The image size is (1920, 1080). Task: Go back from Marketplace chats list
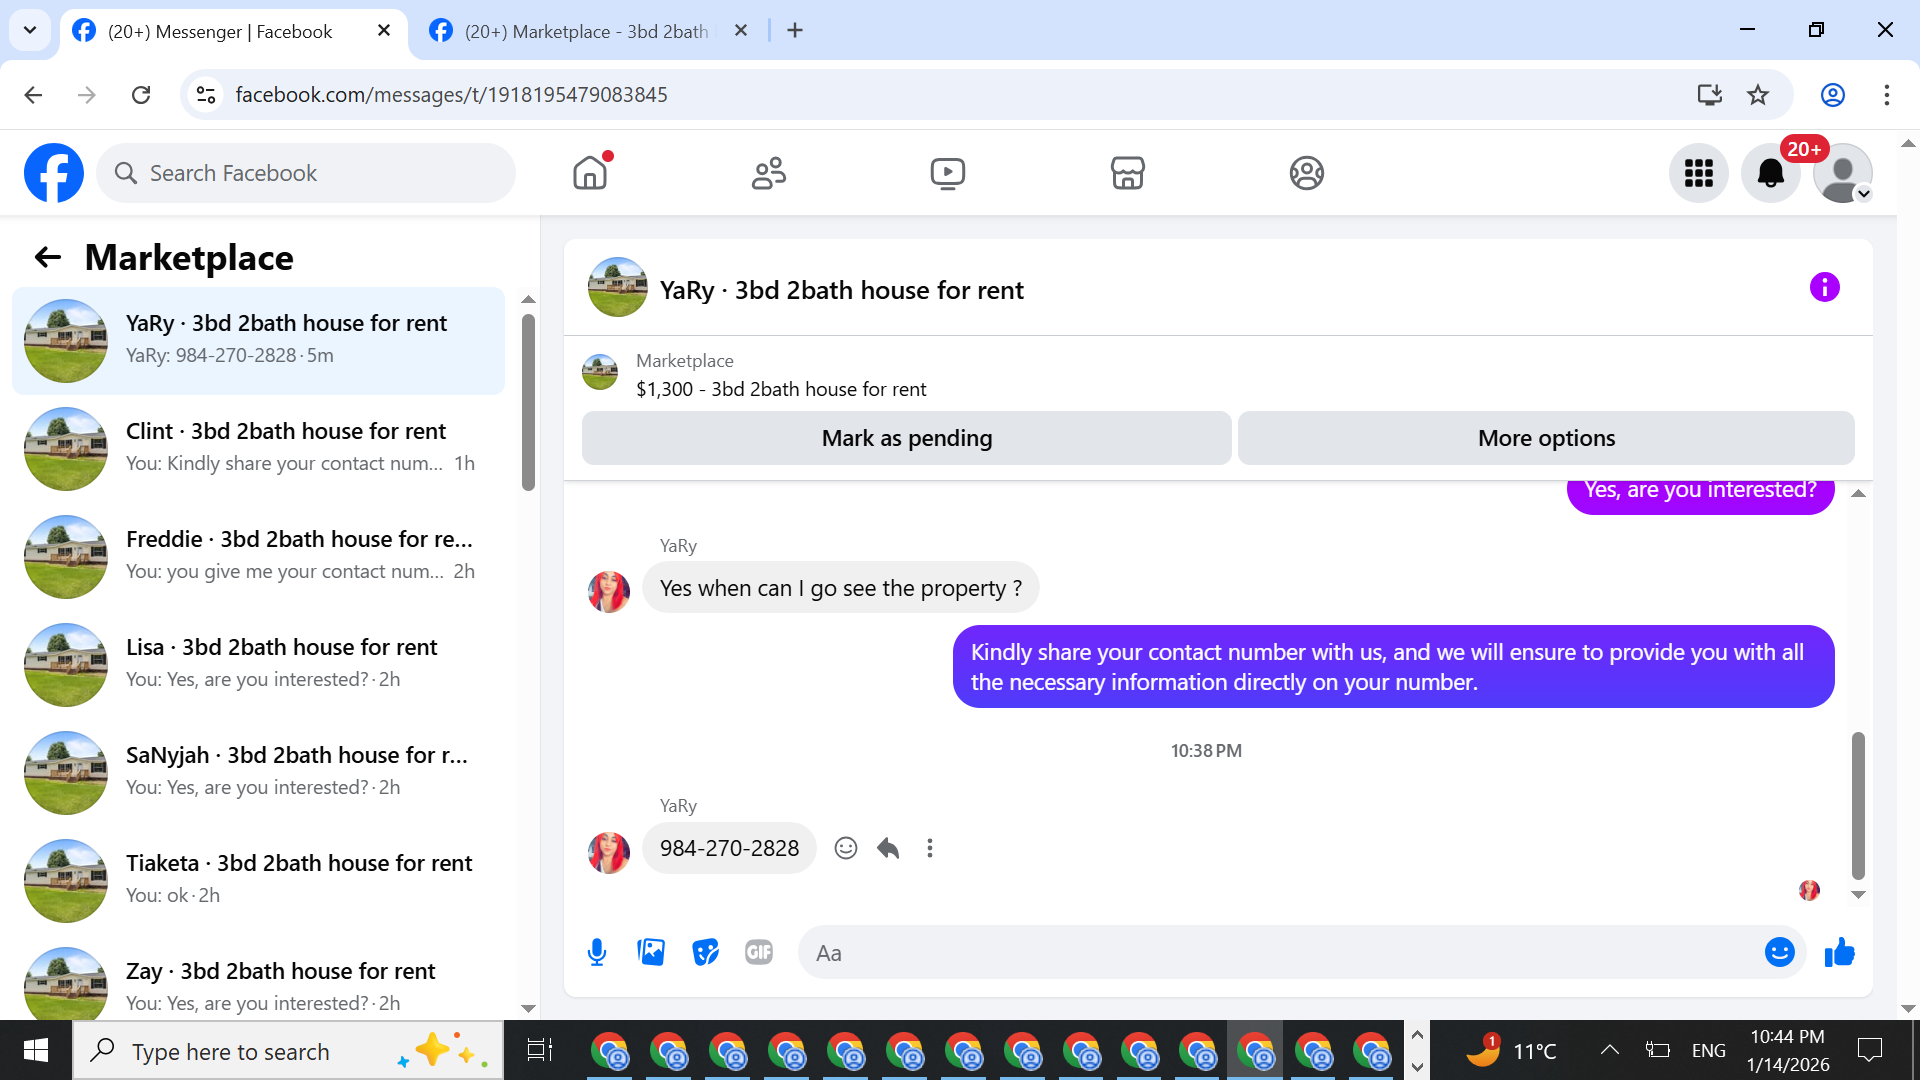pyautogui.click(x=47, y=257)
